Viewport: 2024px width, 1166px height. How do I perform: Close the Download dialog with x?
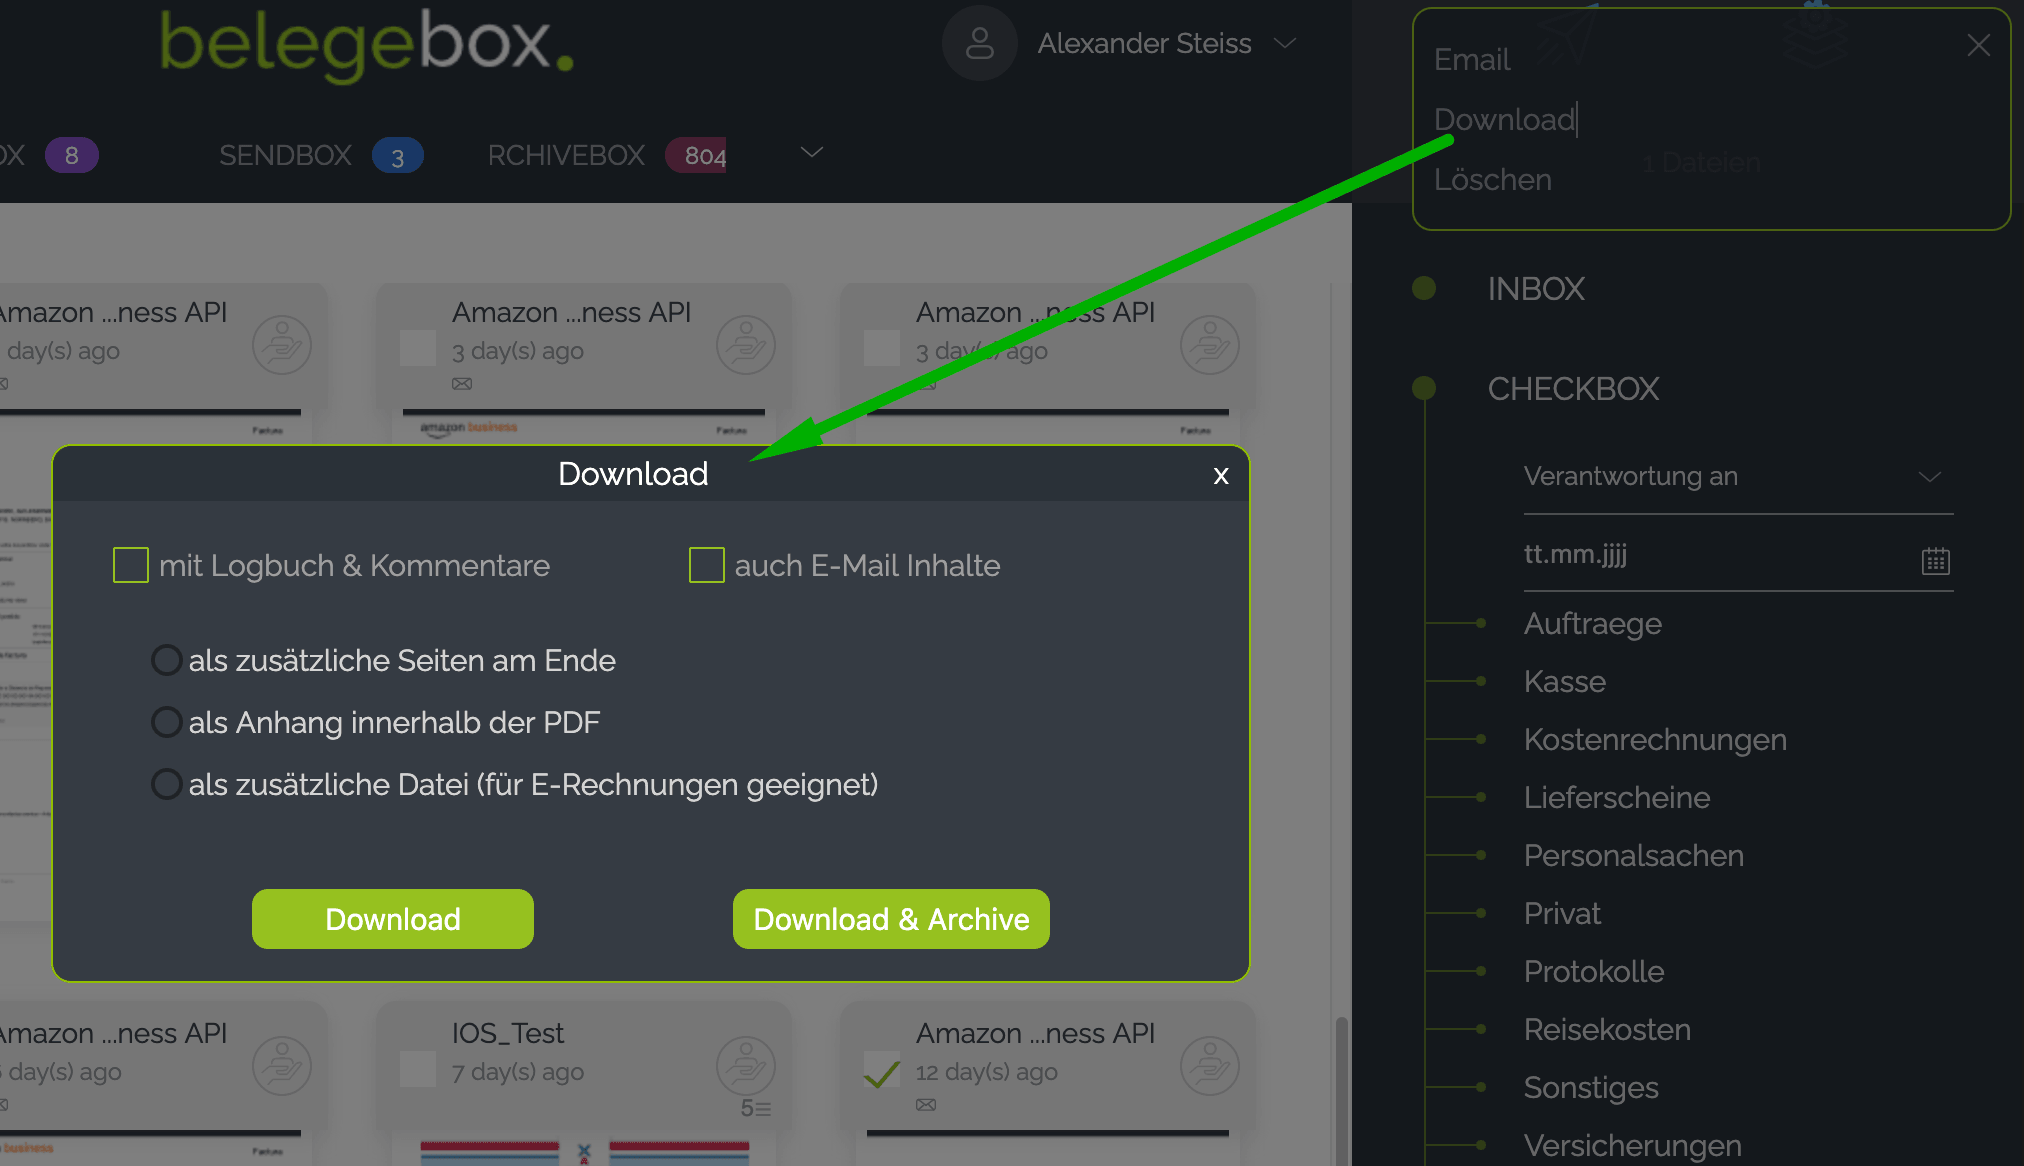(1220, 475)
